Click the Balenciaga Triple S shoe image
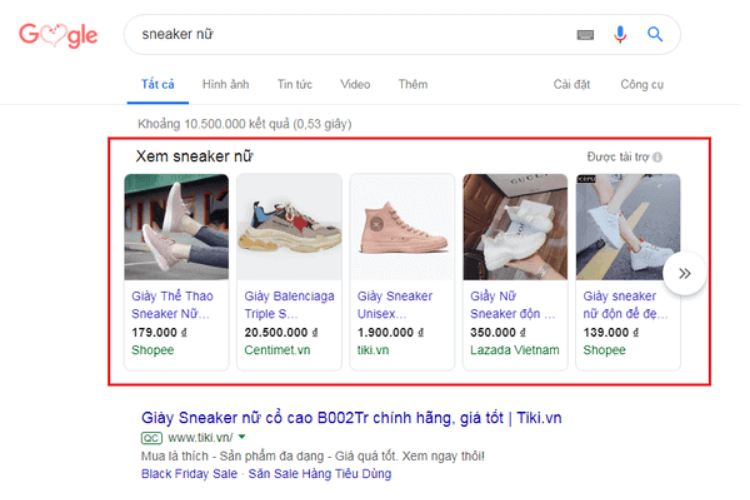Viewport: 750px width, 500px height. [289, 227]
